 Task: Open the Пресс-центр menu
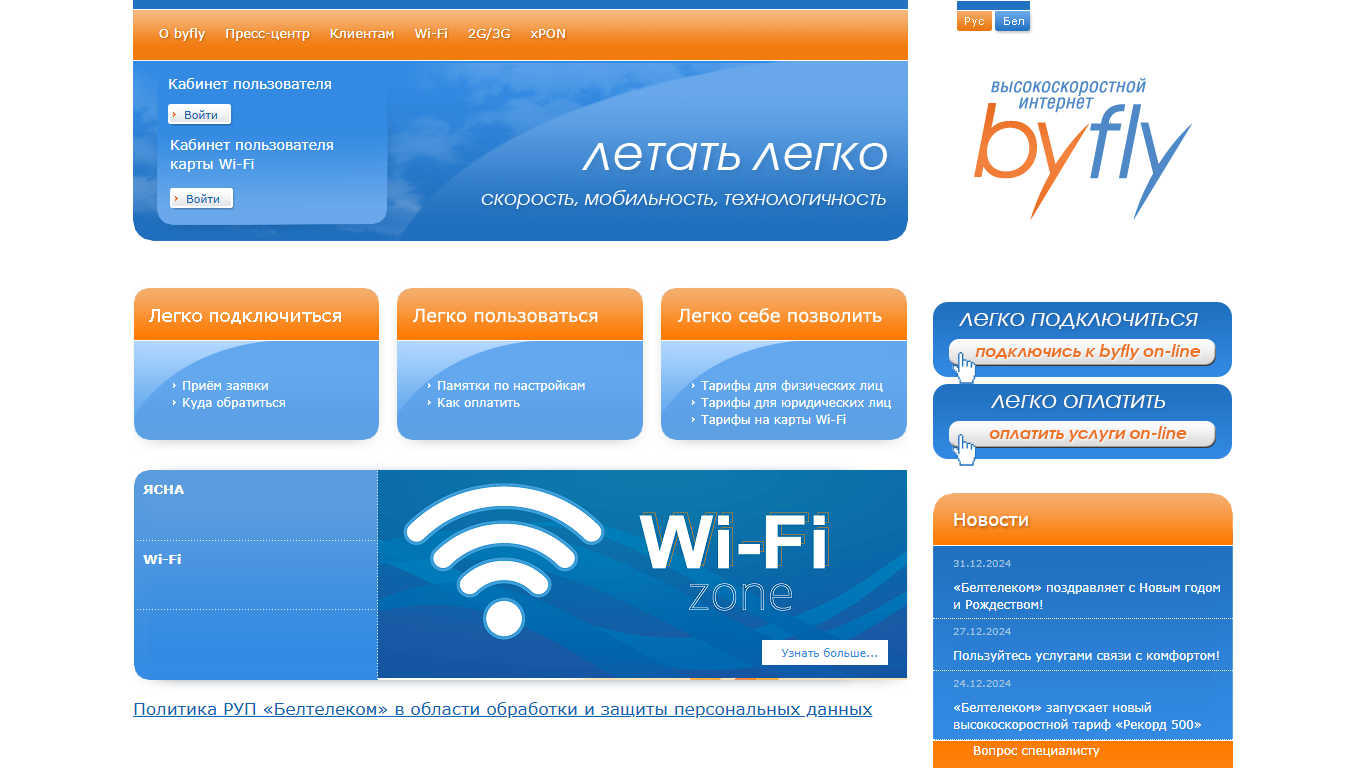coord(267,33)
